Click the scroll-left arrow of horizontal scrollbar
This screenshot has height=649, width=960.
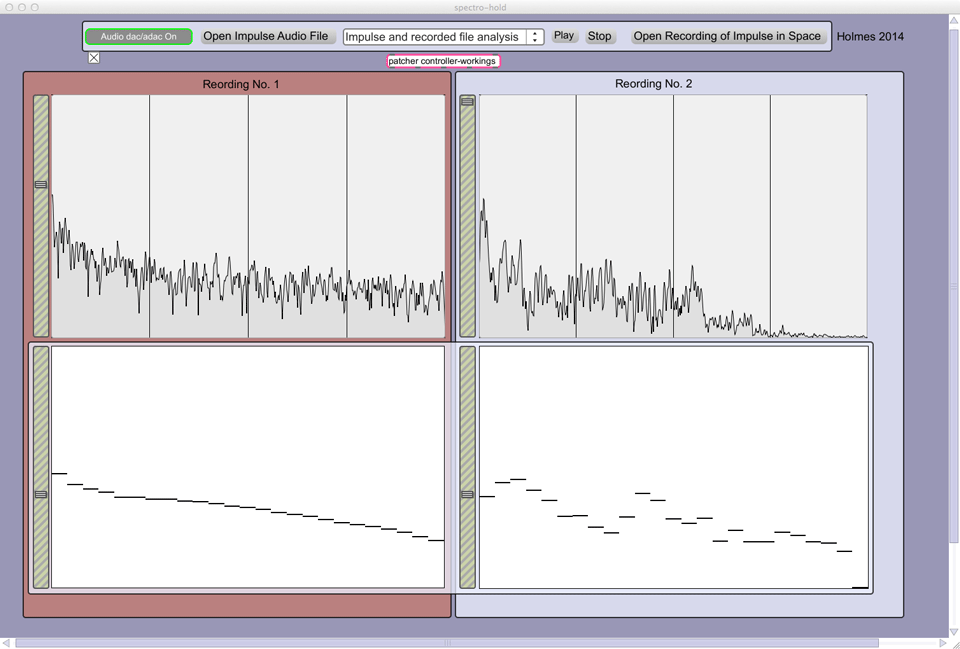pyautogui.click(x=6, y=643)
